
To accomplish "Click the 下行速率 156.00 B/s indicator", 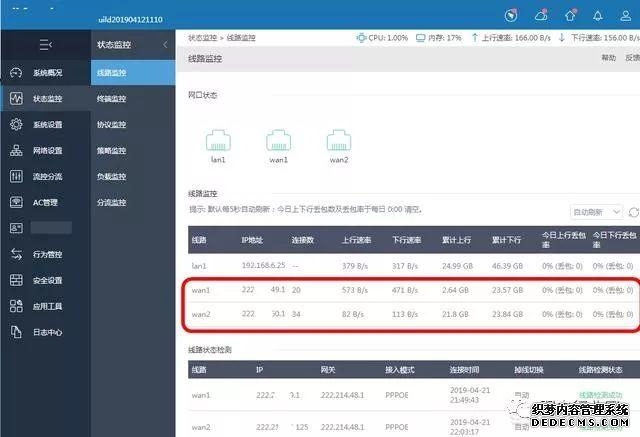I will [599, 38].
